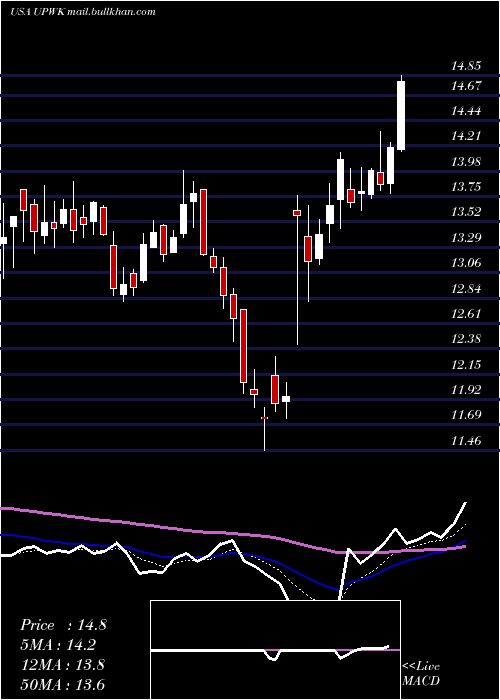The width and height of the screenshot is (500, 700).
Task: Click the '<<Live MACD' label
Action: [x=421, y=673]
